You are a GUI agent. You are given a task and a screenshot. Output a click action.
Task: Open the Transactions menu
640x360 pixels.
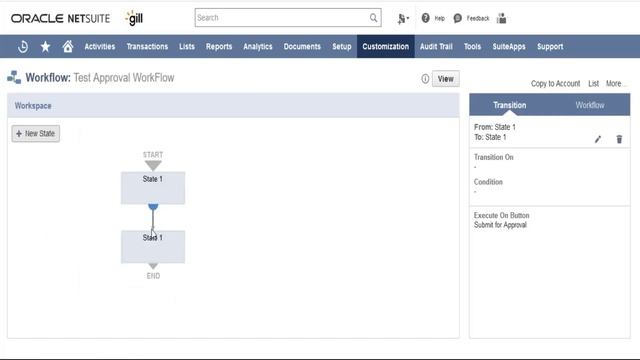tap(147, 47)
